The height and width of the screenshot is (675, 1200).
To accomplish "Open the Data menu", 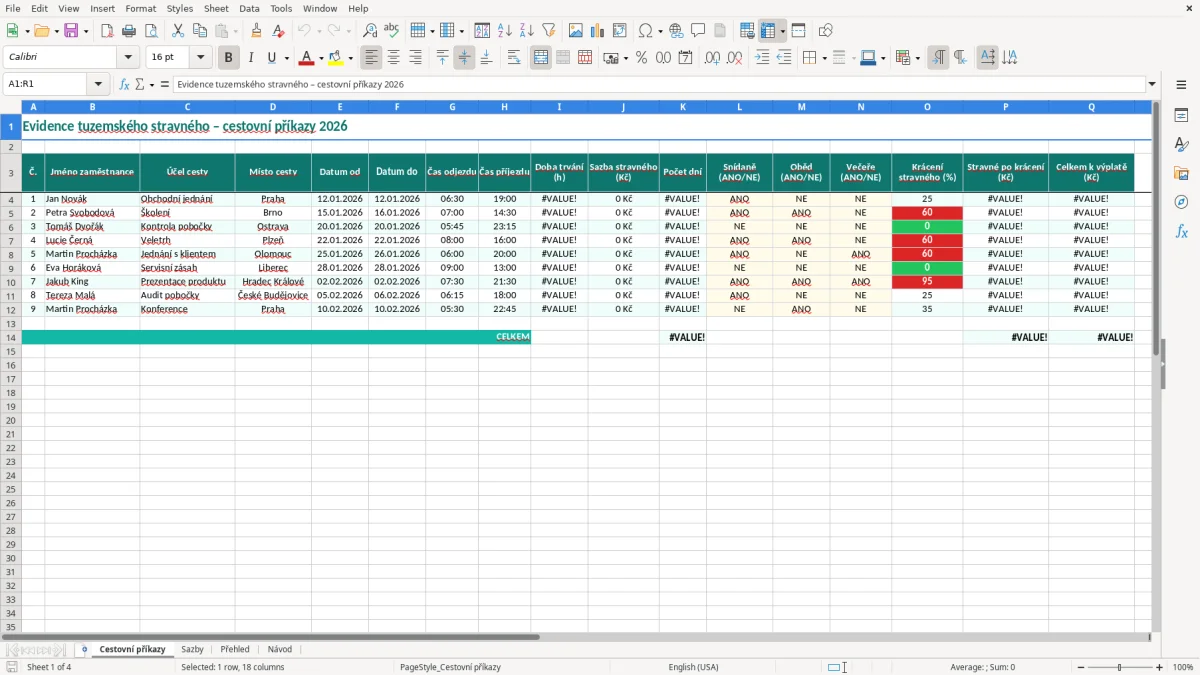I will click(x=249, y=8).
